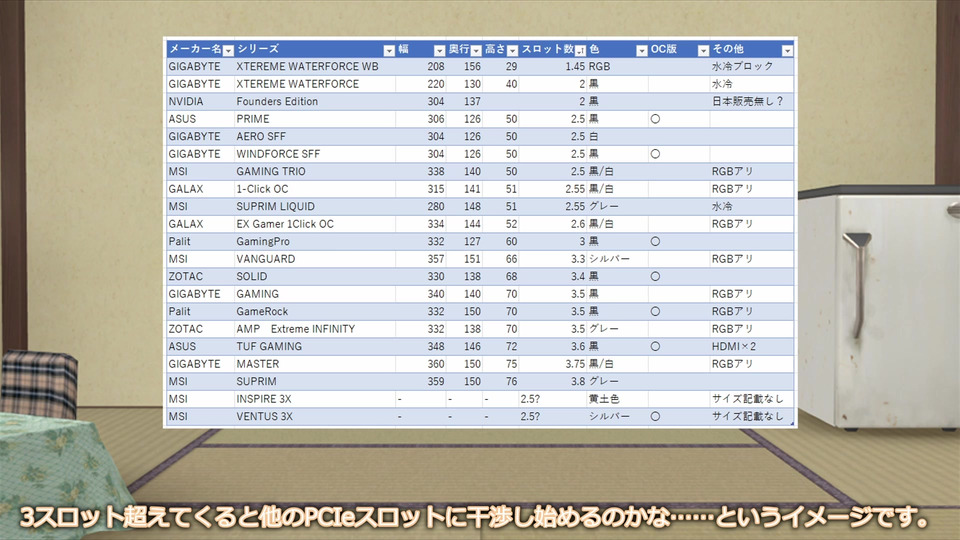Image resolution: width=960 pixels, height=540 pixels.
Task: Click the 3.3 slot count cell
Action: tap(553, 259)
